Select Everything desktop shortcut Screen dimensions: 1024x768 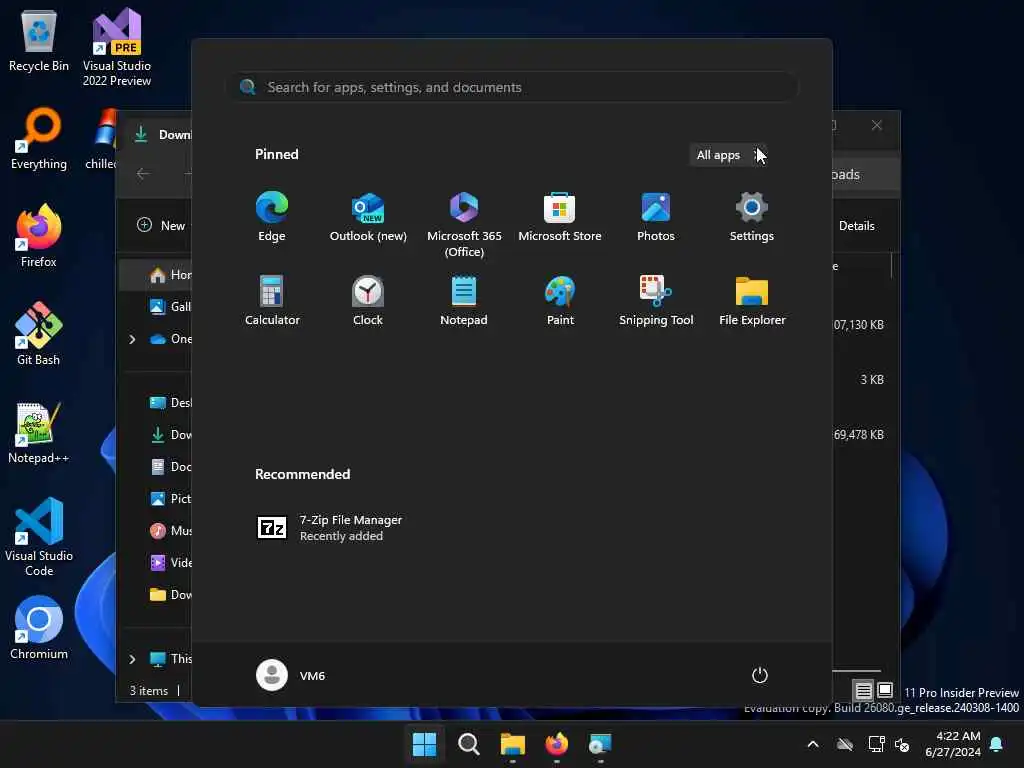tap(39, 138)
